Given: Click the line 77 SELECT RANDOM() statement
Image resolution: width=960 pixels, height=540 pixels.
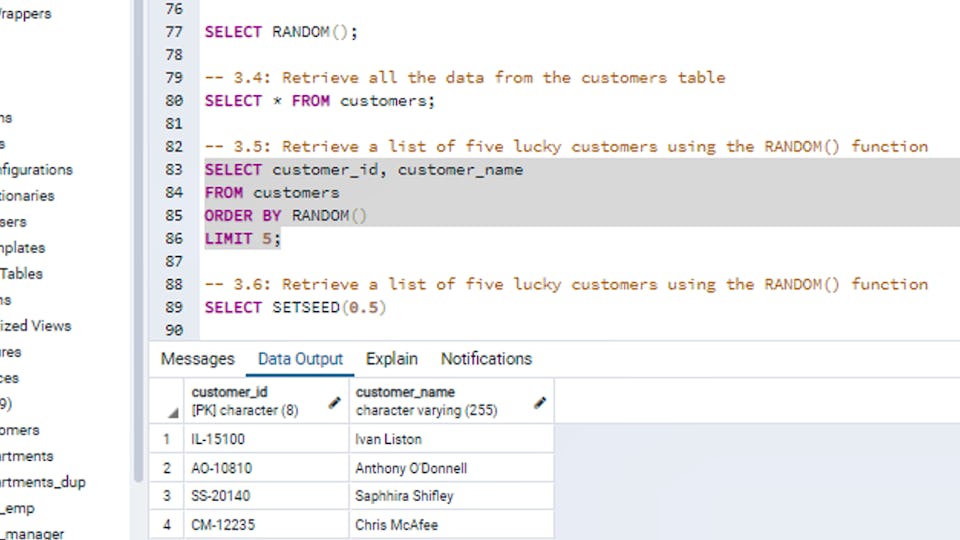Looking at the screenshot, I should tap(281, 32).
